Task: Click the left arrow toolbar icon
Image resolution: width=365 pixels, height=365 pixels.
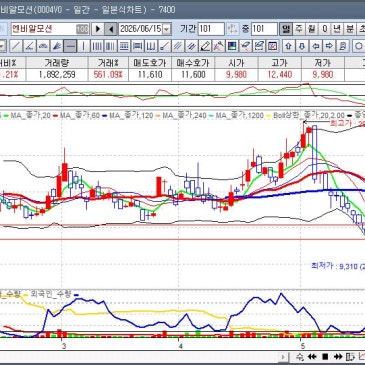Action: pyautogui.click(x=315, y=46)
